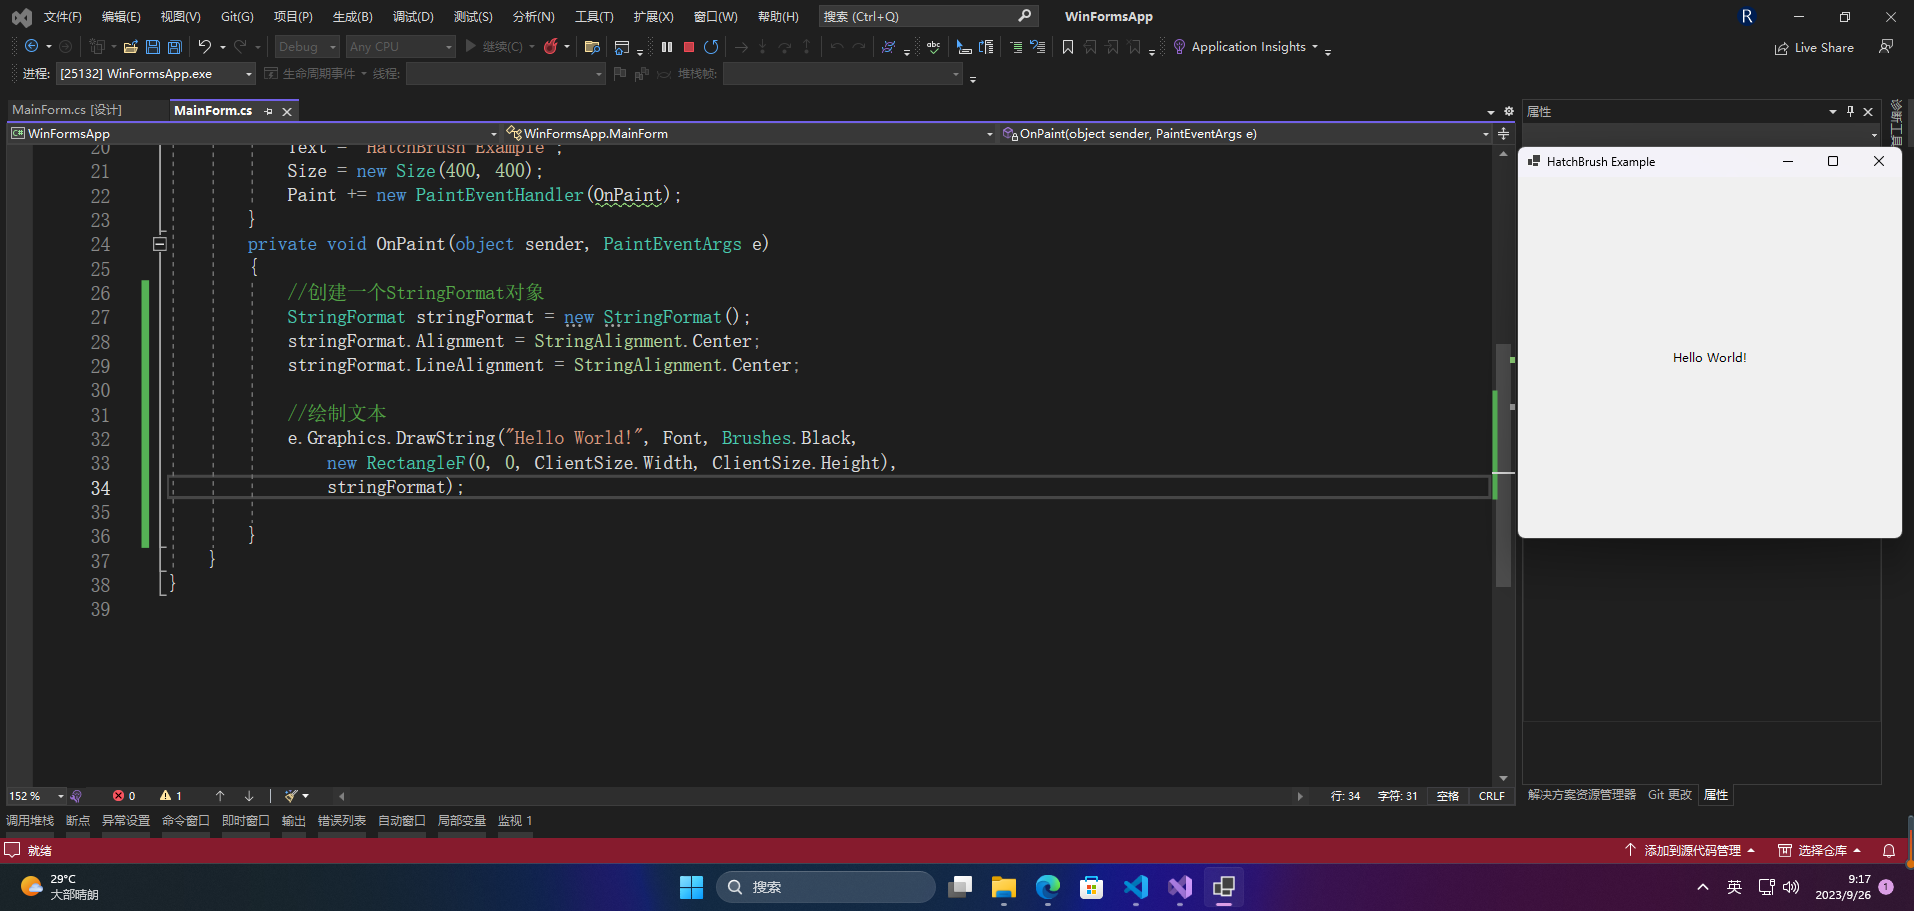Click the Open File folder icon
This screenshot has height=911, width=1914.
(x=130, y=46)
